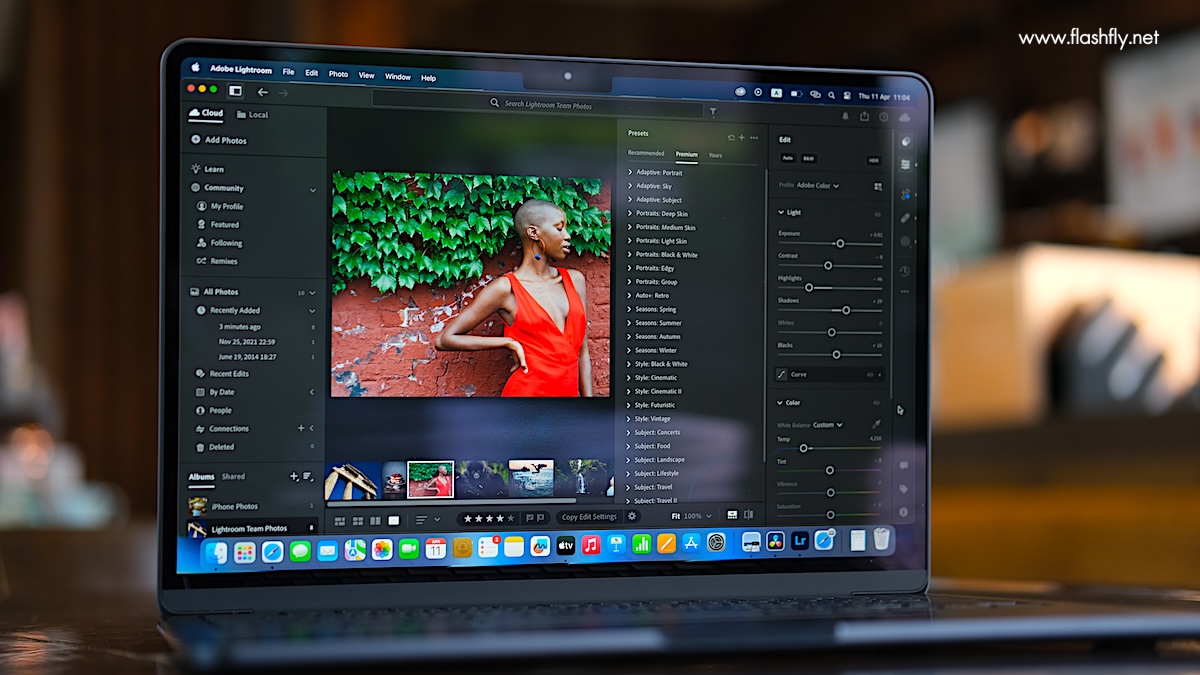Open the filter funnel next to search
This screenshot has width=1200, height=675.
coord(712,112)
